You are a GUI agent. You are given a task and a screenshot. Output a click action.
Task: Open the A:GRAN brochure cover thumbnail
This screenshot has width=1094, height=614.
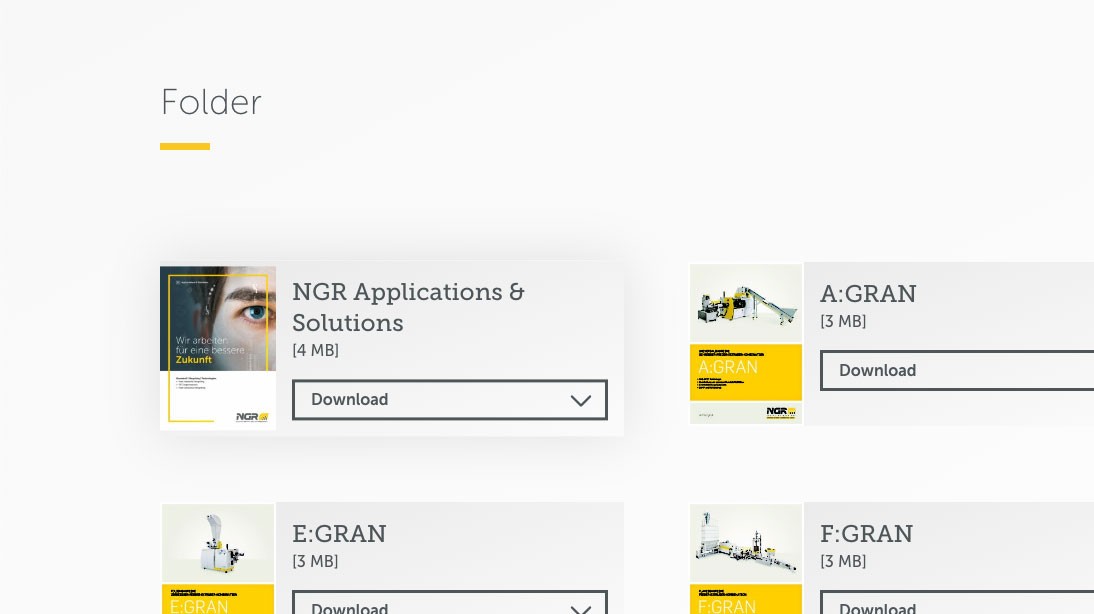[746, 343]
